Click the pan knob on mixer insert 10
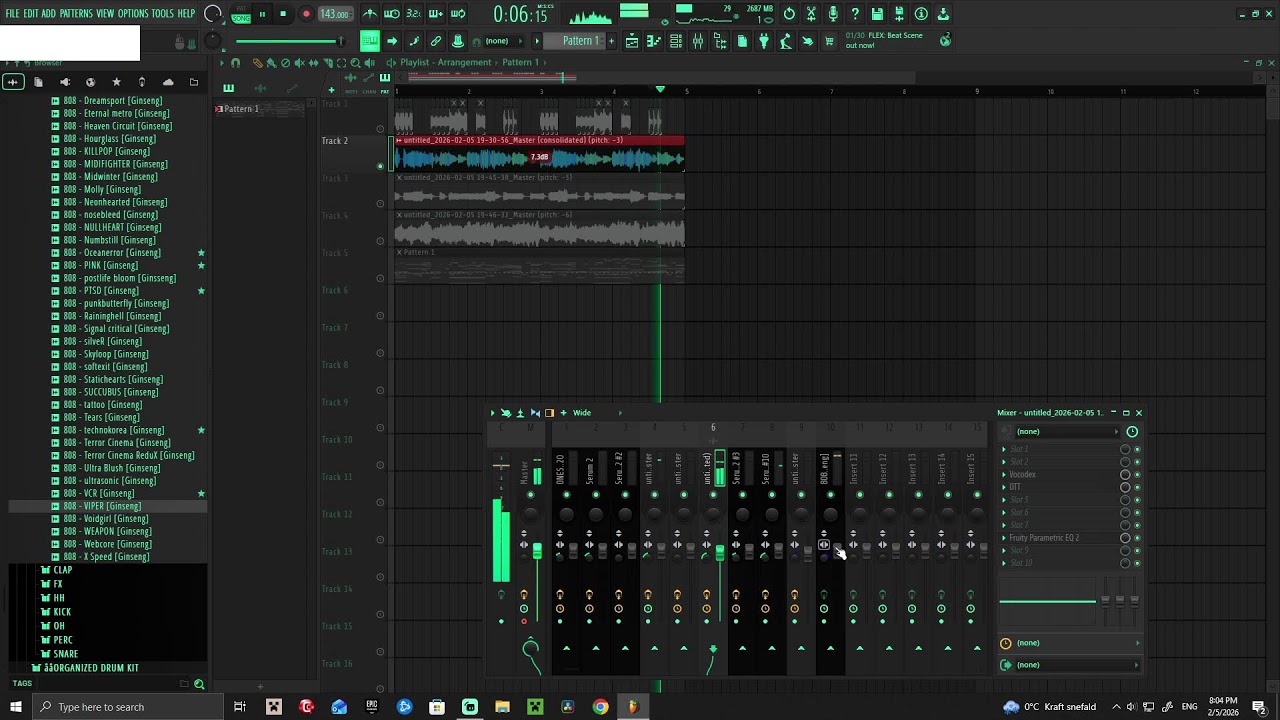 [830, 514]
